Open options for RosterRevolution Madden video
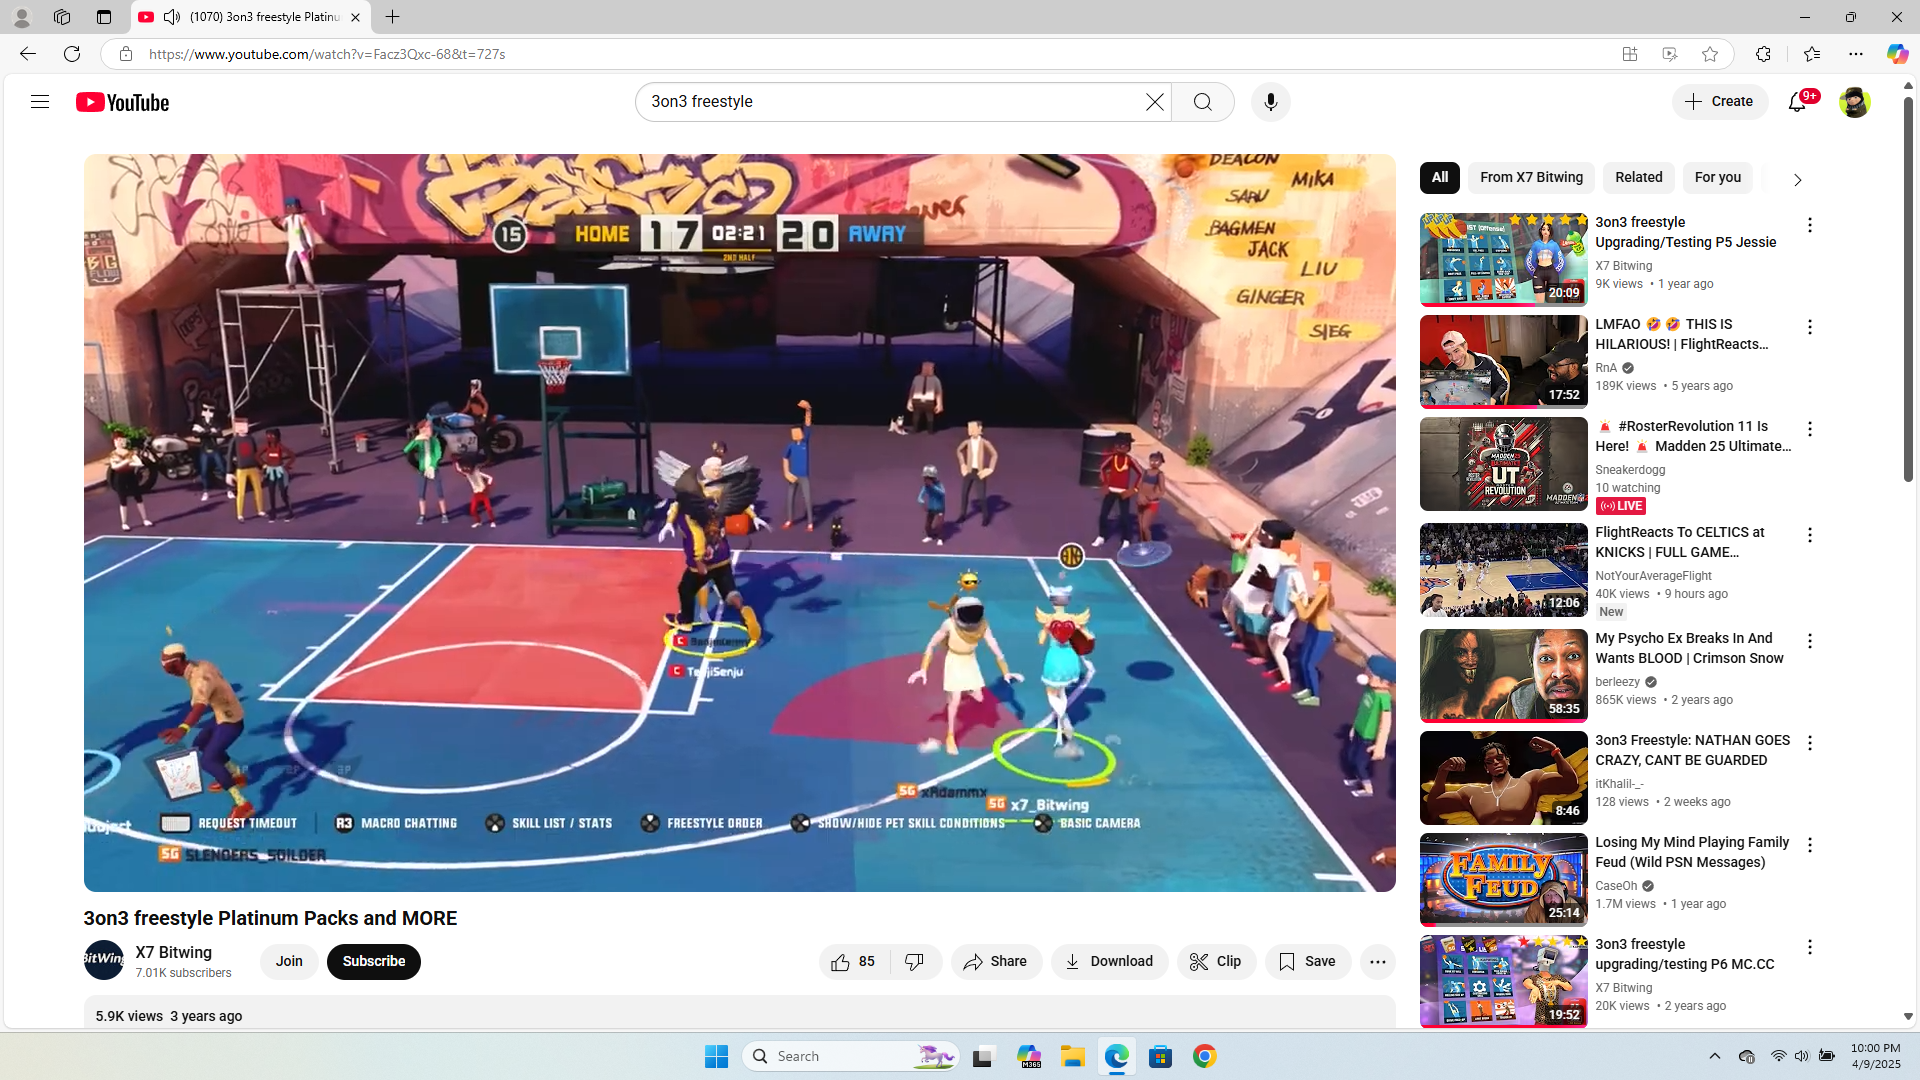The height and width of the screenshot is (1080, 1920). coord(1810,429)
